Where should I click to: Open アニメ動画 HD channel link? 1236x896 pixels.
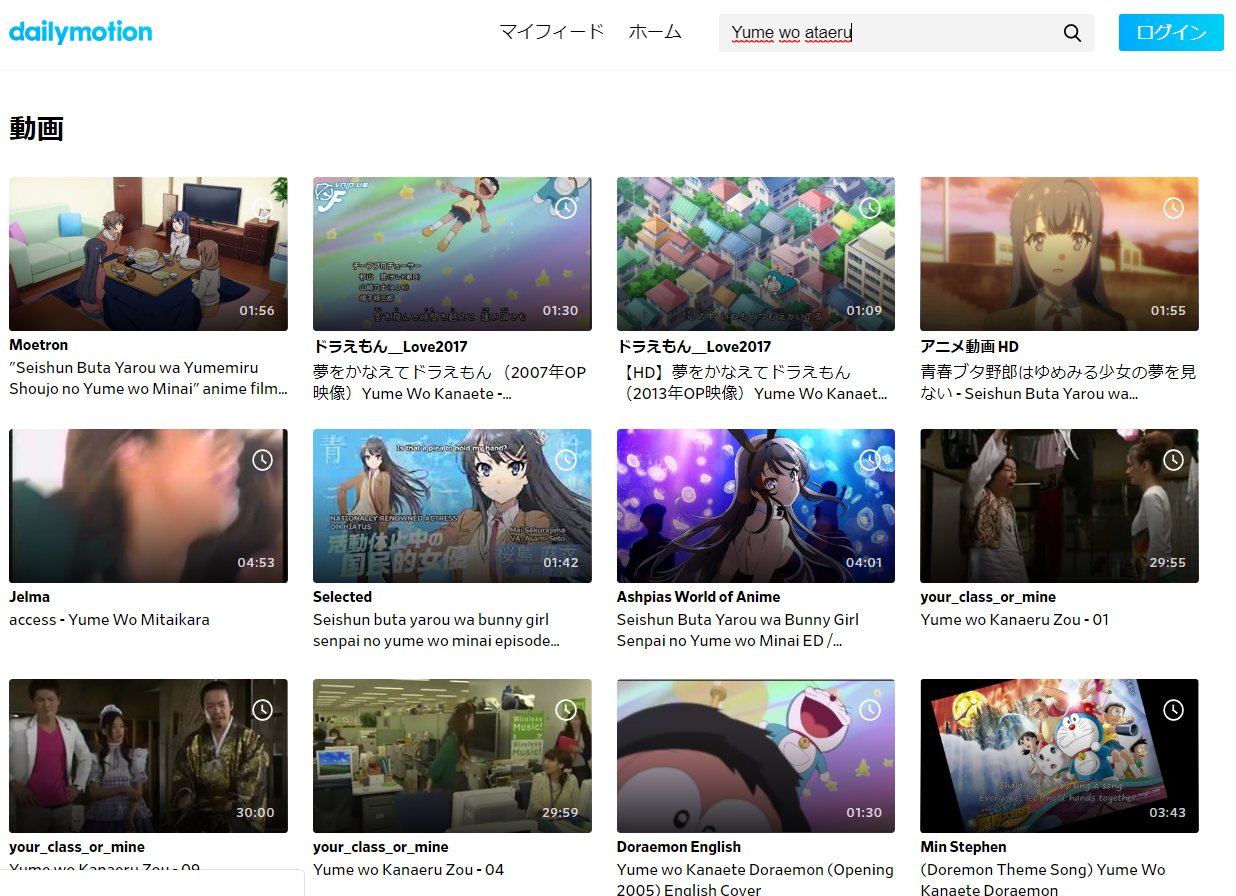[970, 347]
